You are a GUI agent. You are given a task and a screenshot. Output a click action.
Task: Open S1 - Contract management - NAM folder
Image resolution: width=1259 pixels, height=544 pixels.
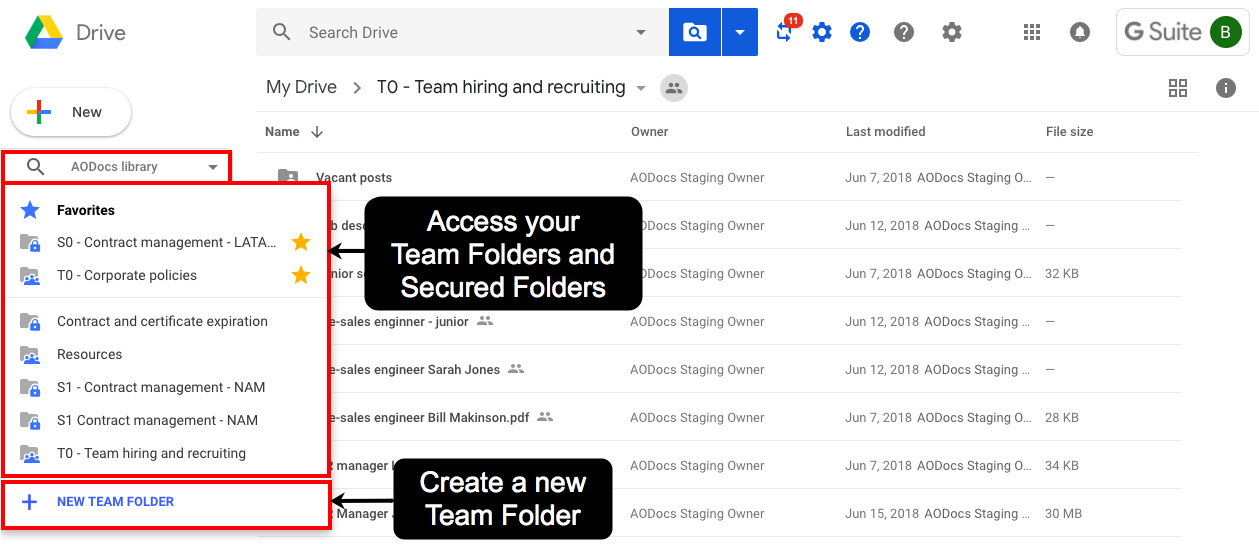pyautogui.click(x=161, y=387)
